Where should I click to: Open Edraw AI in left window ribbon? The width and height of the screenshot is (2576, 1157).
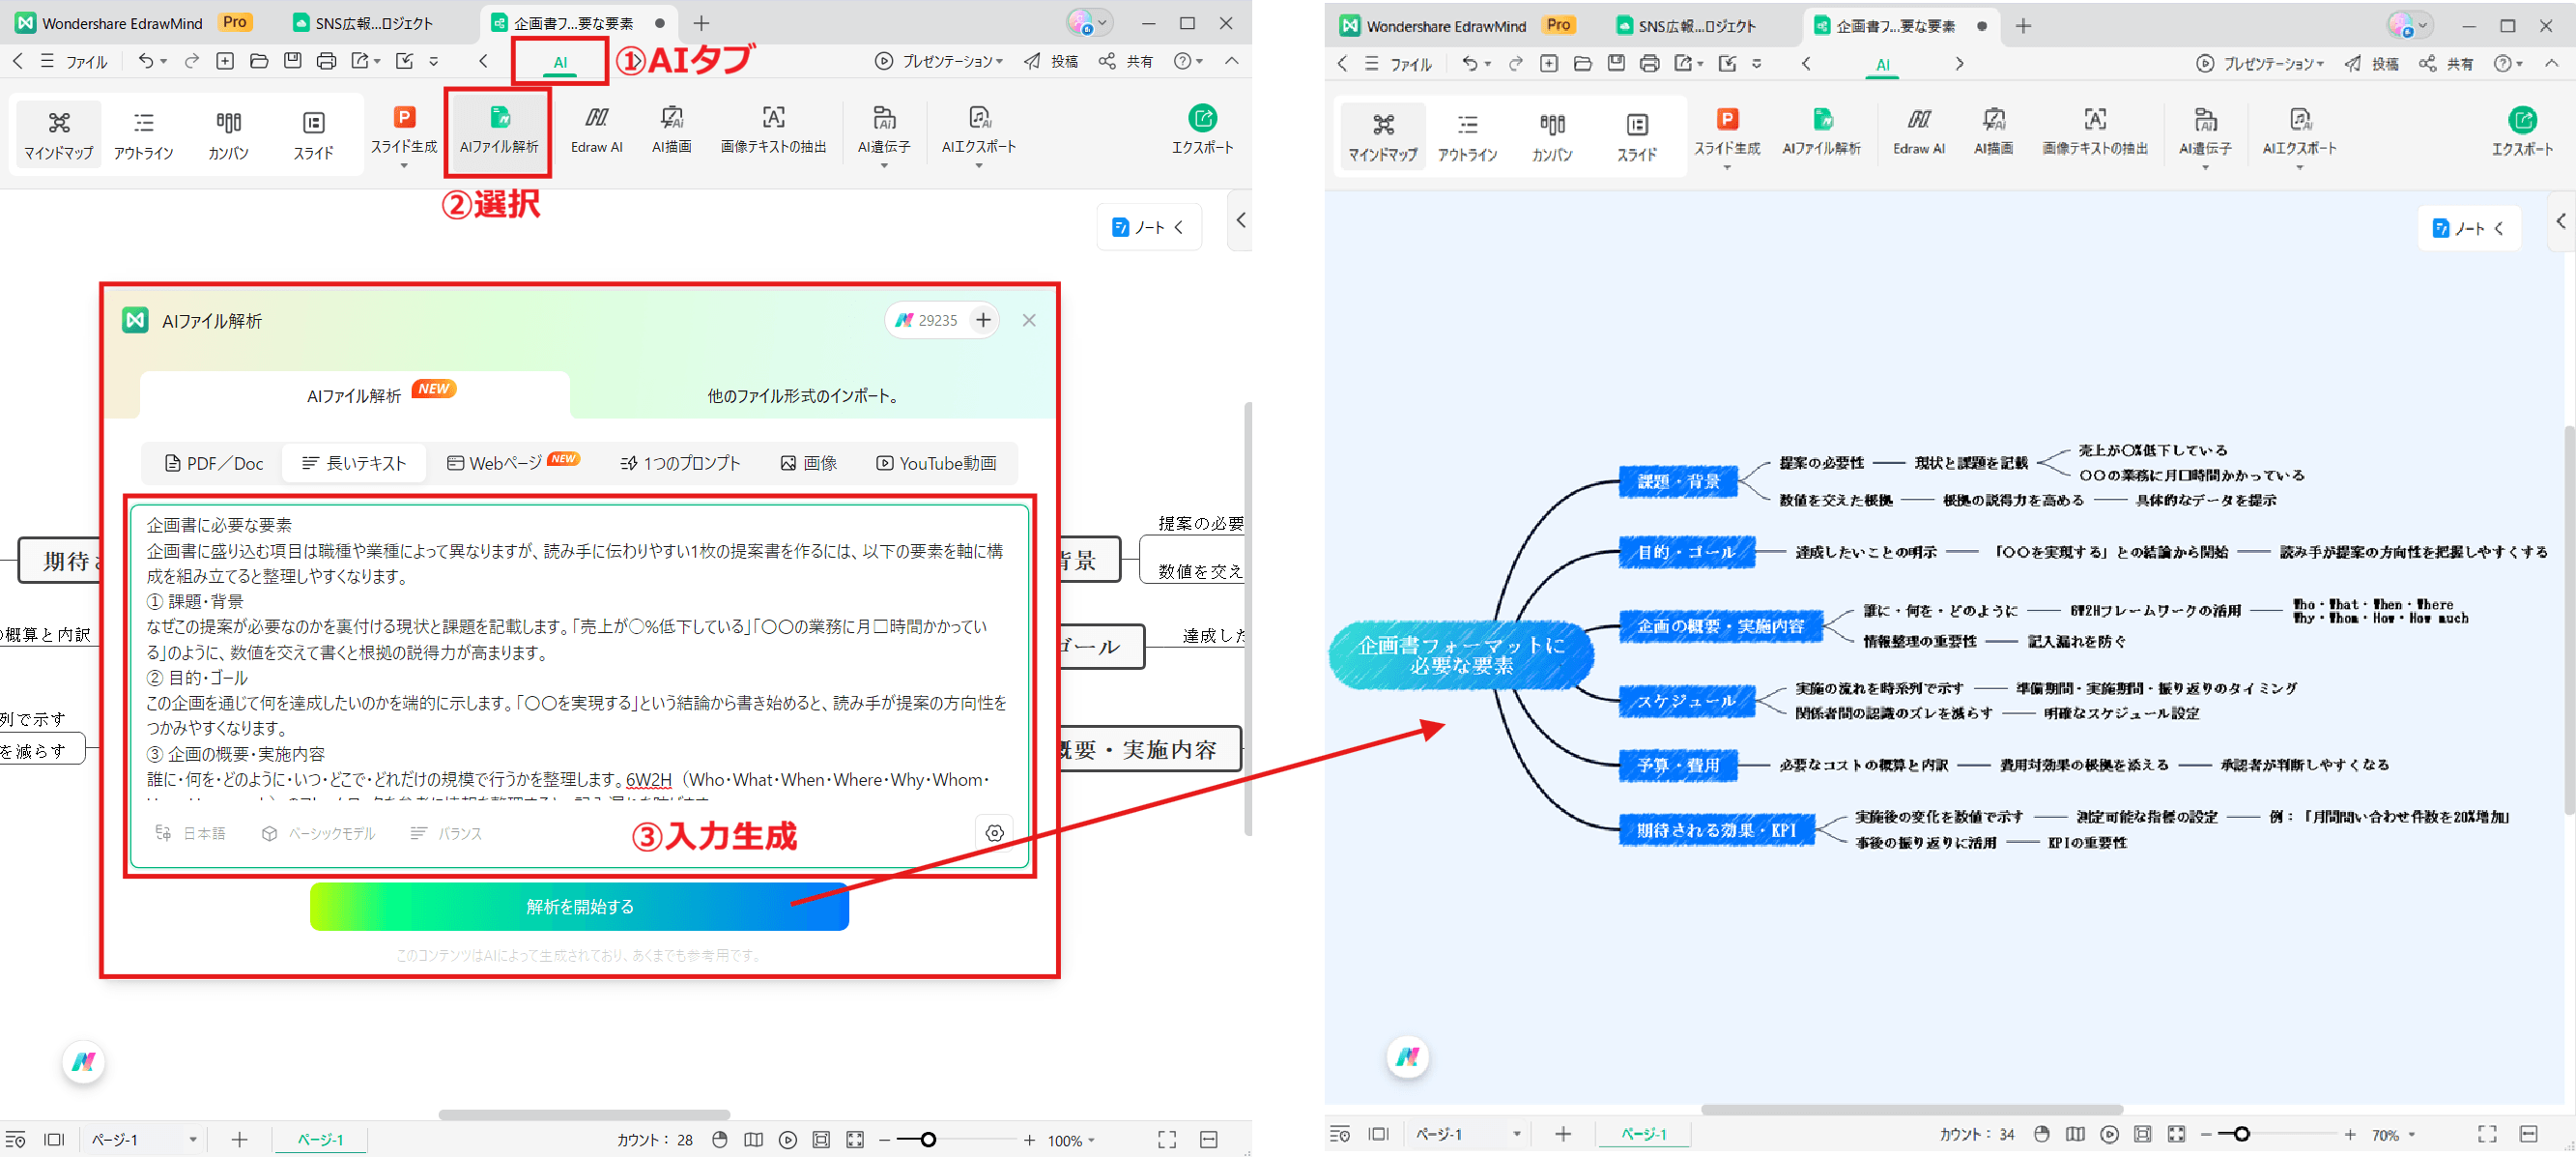click(597, 131)
